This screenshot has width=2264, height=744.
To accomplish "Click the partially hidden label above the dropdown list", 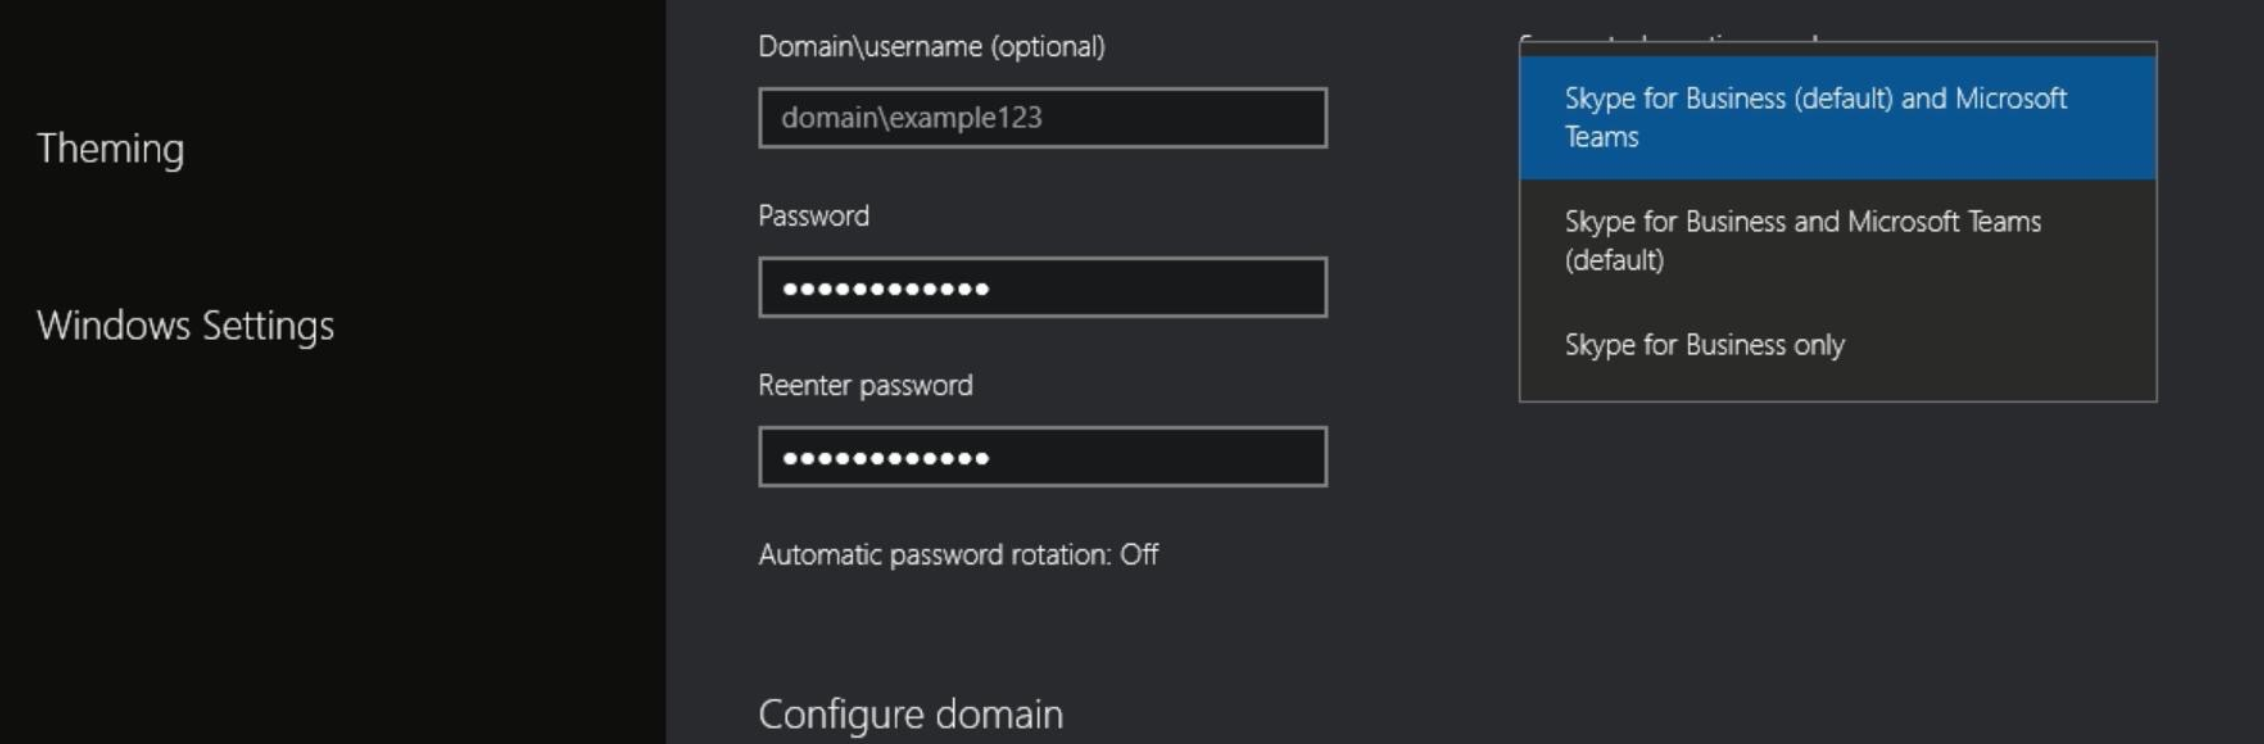I will pyautogui.click(x=1668, y=38).
